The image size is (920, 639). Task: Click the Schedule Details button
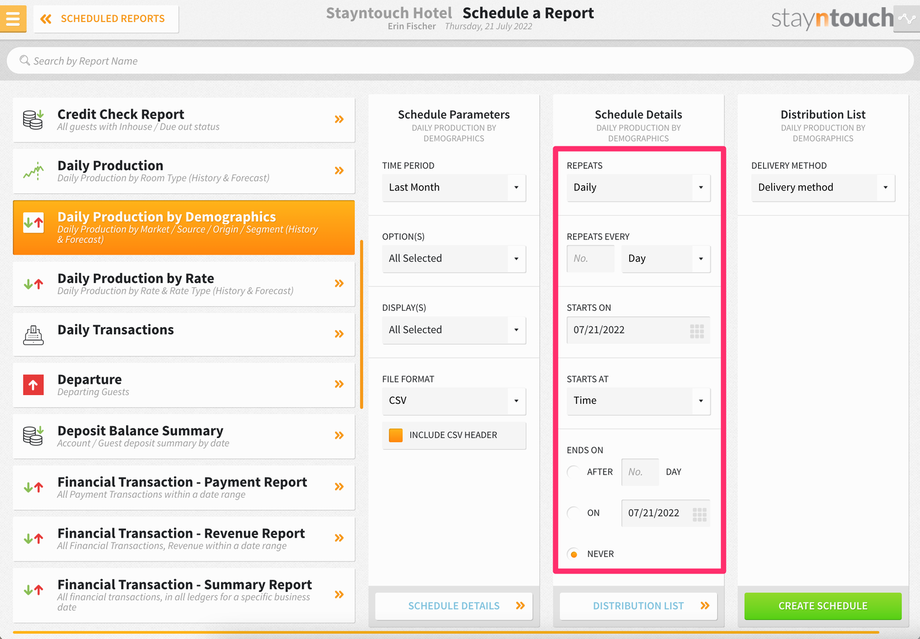(454, 606)
